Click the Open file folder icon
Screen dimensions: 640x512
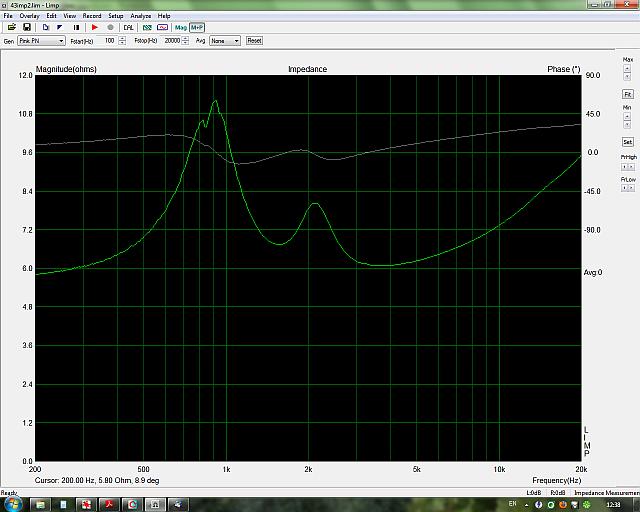(x=12, y=27)
